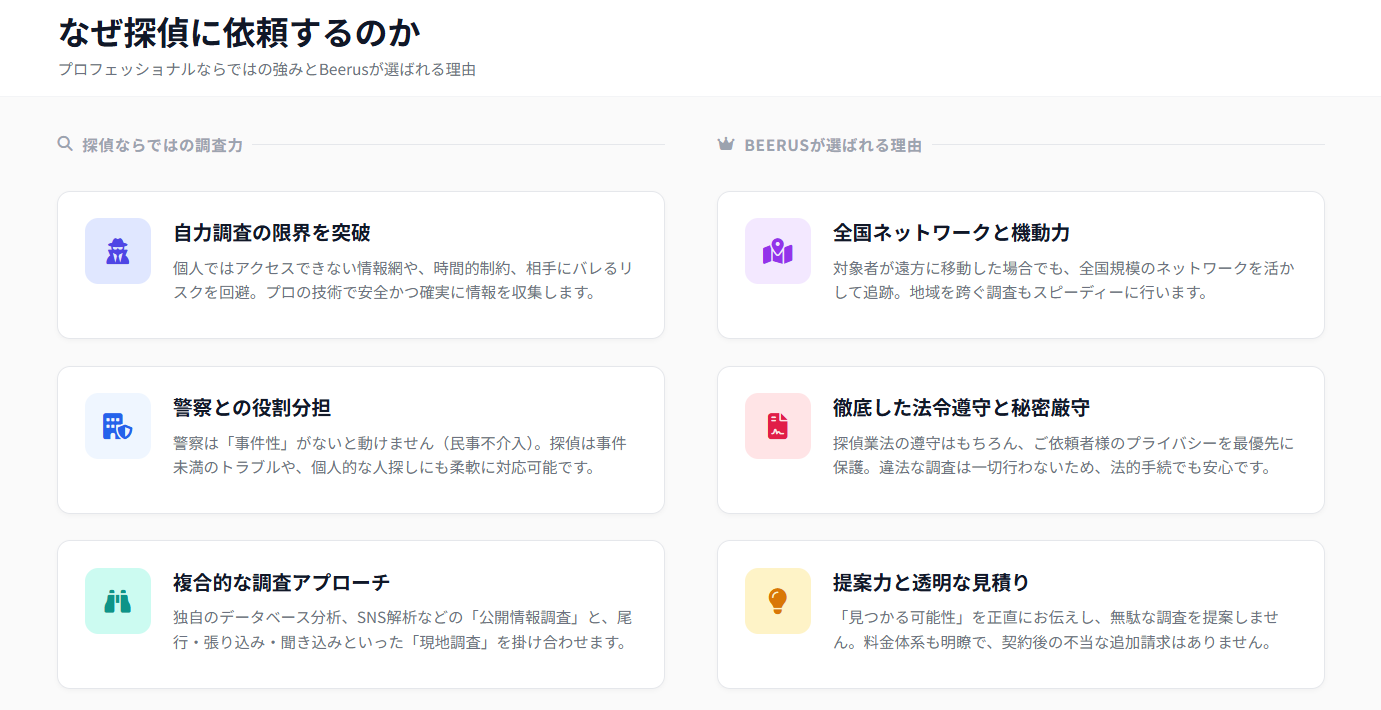This screenshot has width=1381, height=710.
Task: Open the 全国ネットワークと機動力 card title
Action: pyautogui.click(x=951, y=233)
